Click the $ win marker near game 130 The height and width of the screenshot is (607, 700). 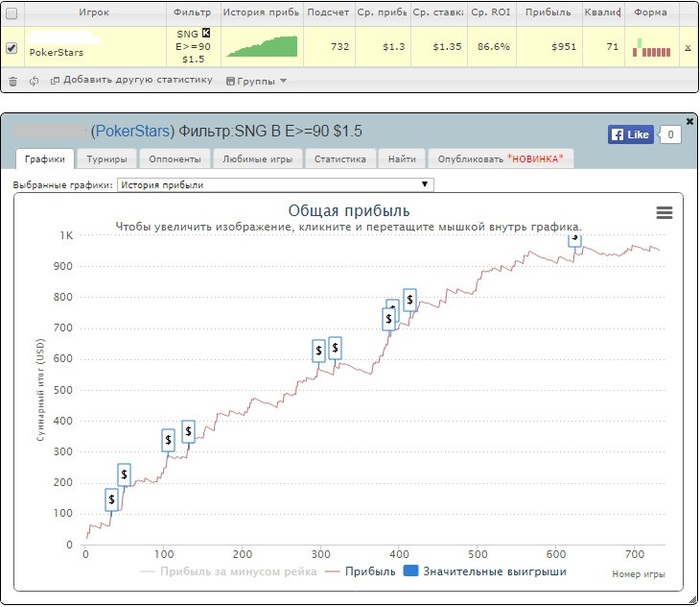pyautogui.click(x=188, y=432)
